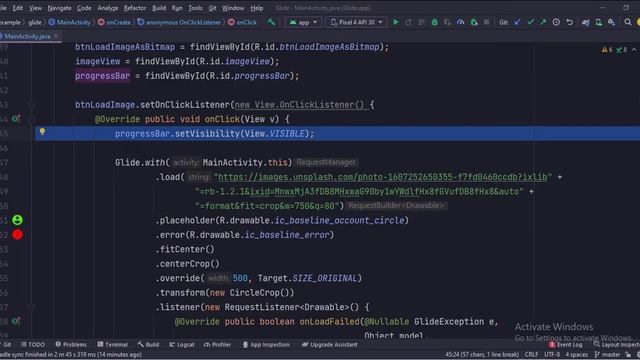Image resolution: width=640 pixels, height=360 pixels.
Task: Click the warnings count indicator
Action: (607, 49)
